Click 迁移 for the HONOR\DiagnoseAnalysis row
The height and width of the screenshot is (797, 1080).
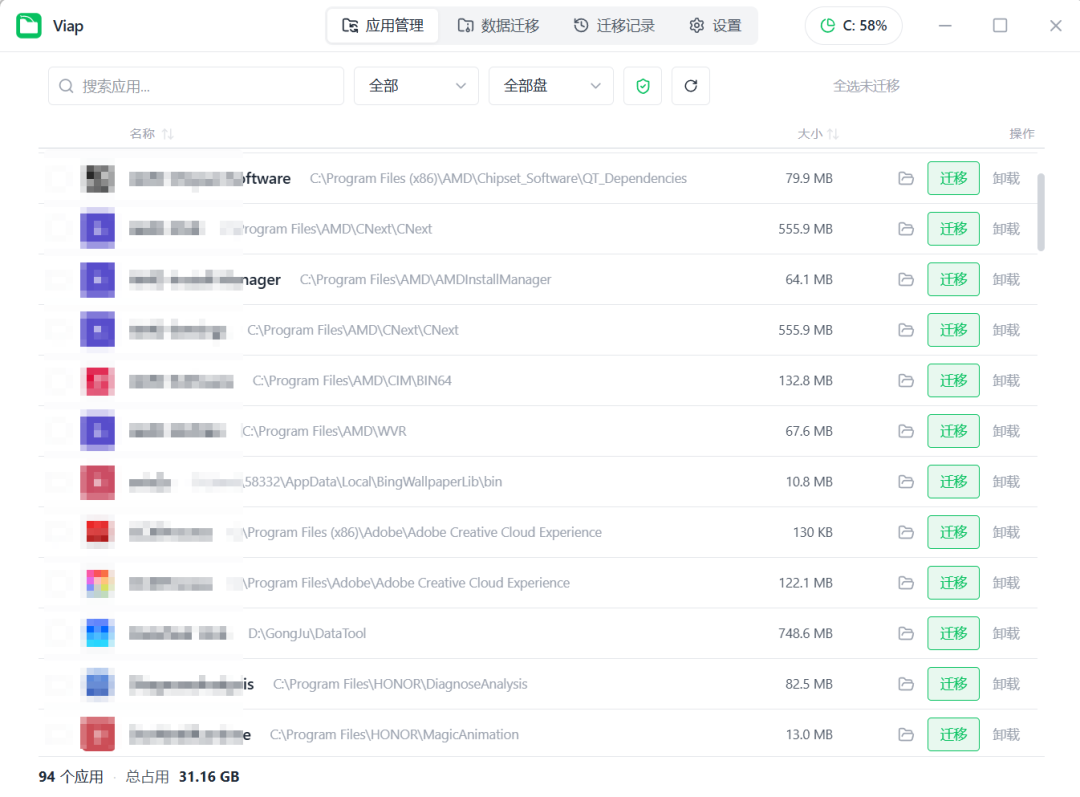(x=953, y=684)
